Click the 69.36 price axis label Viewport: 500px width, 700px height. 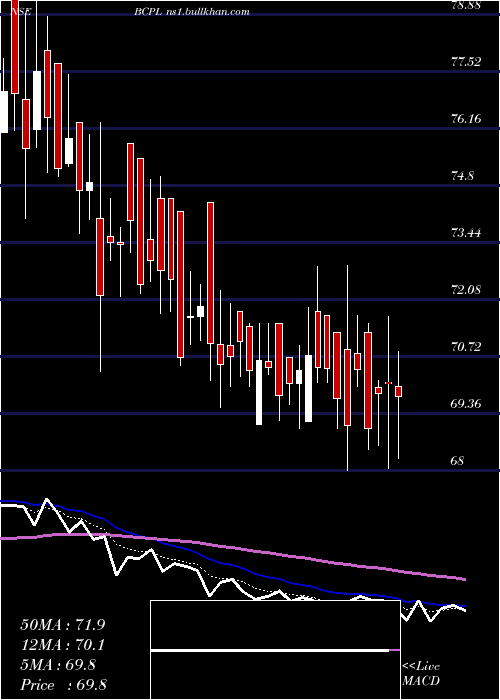pyautogui.click(x=466, y=404)
